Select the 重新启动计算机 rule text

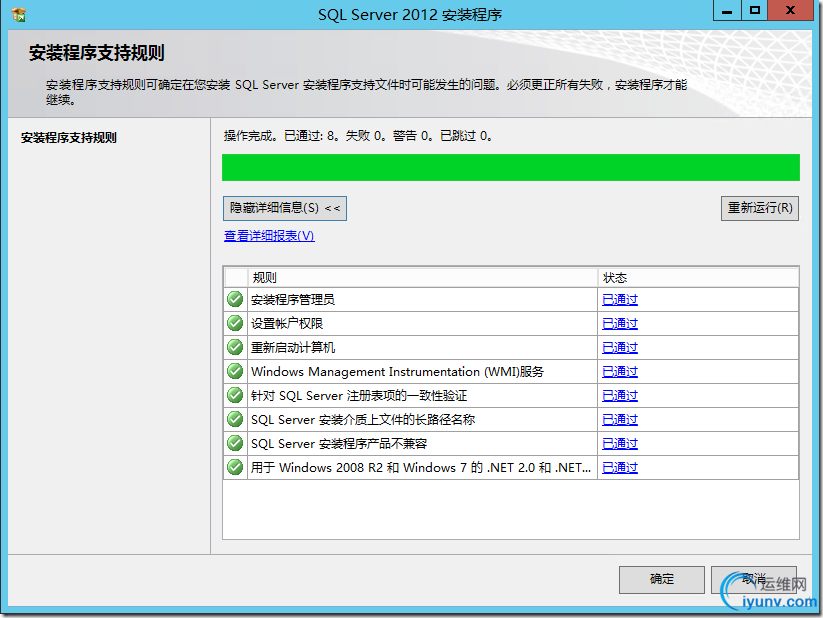(x=293, y=348)
